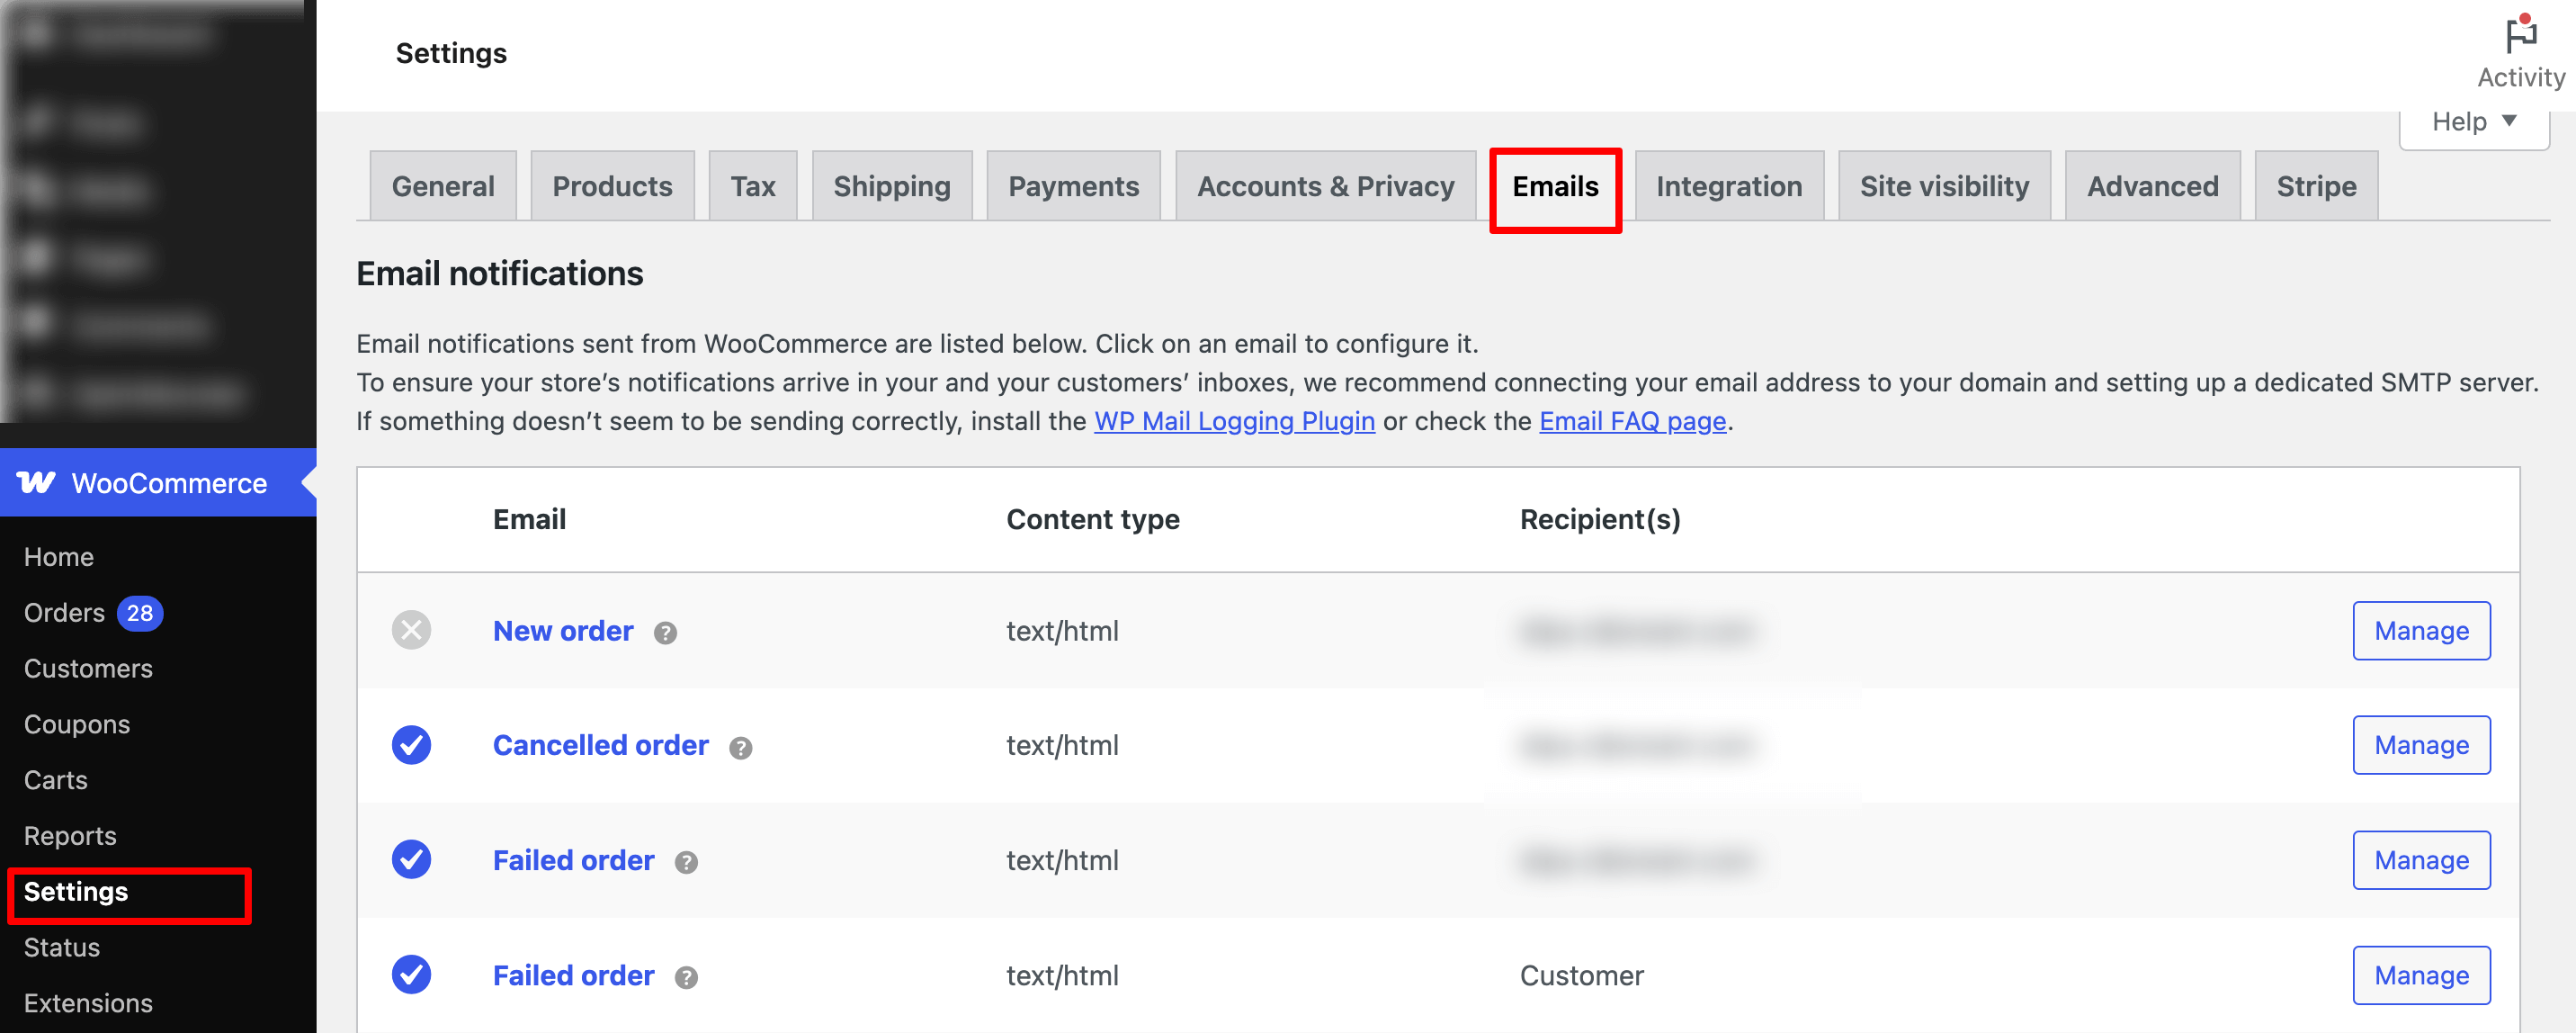Open Status in the sidebar
The height and width of the screenshot is (1033, 2576).
tap(62, 948)
